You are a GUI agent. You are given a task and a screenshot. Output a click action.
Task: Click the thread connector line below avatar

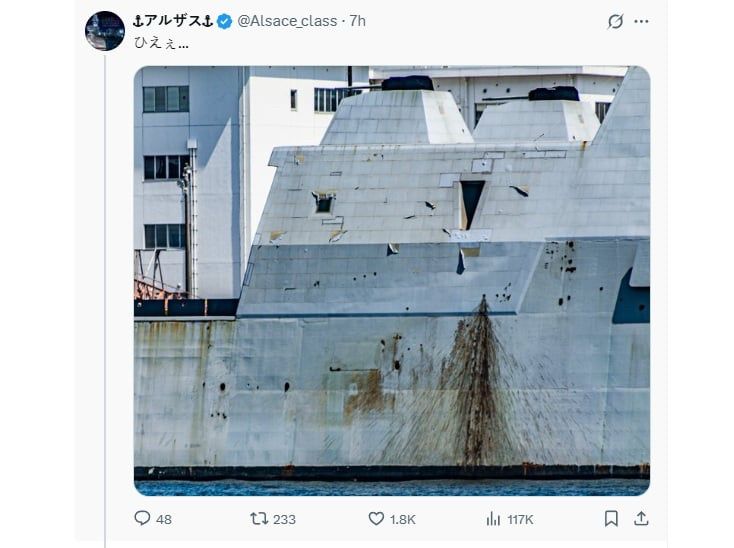click(105, 301)
